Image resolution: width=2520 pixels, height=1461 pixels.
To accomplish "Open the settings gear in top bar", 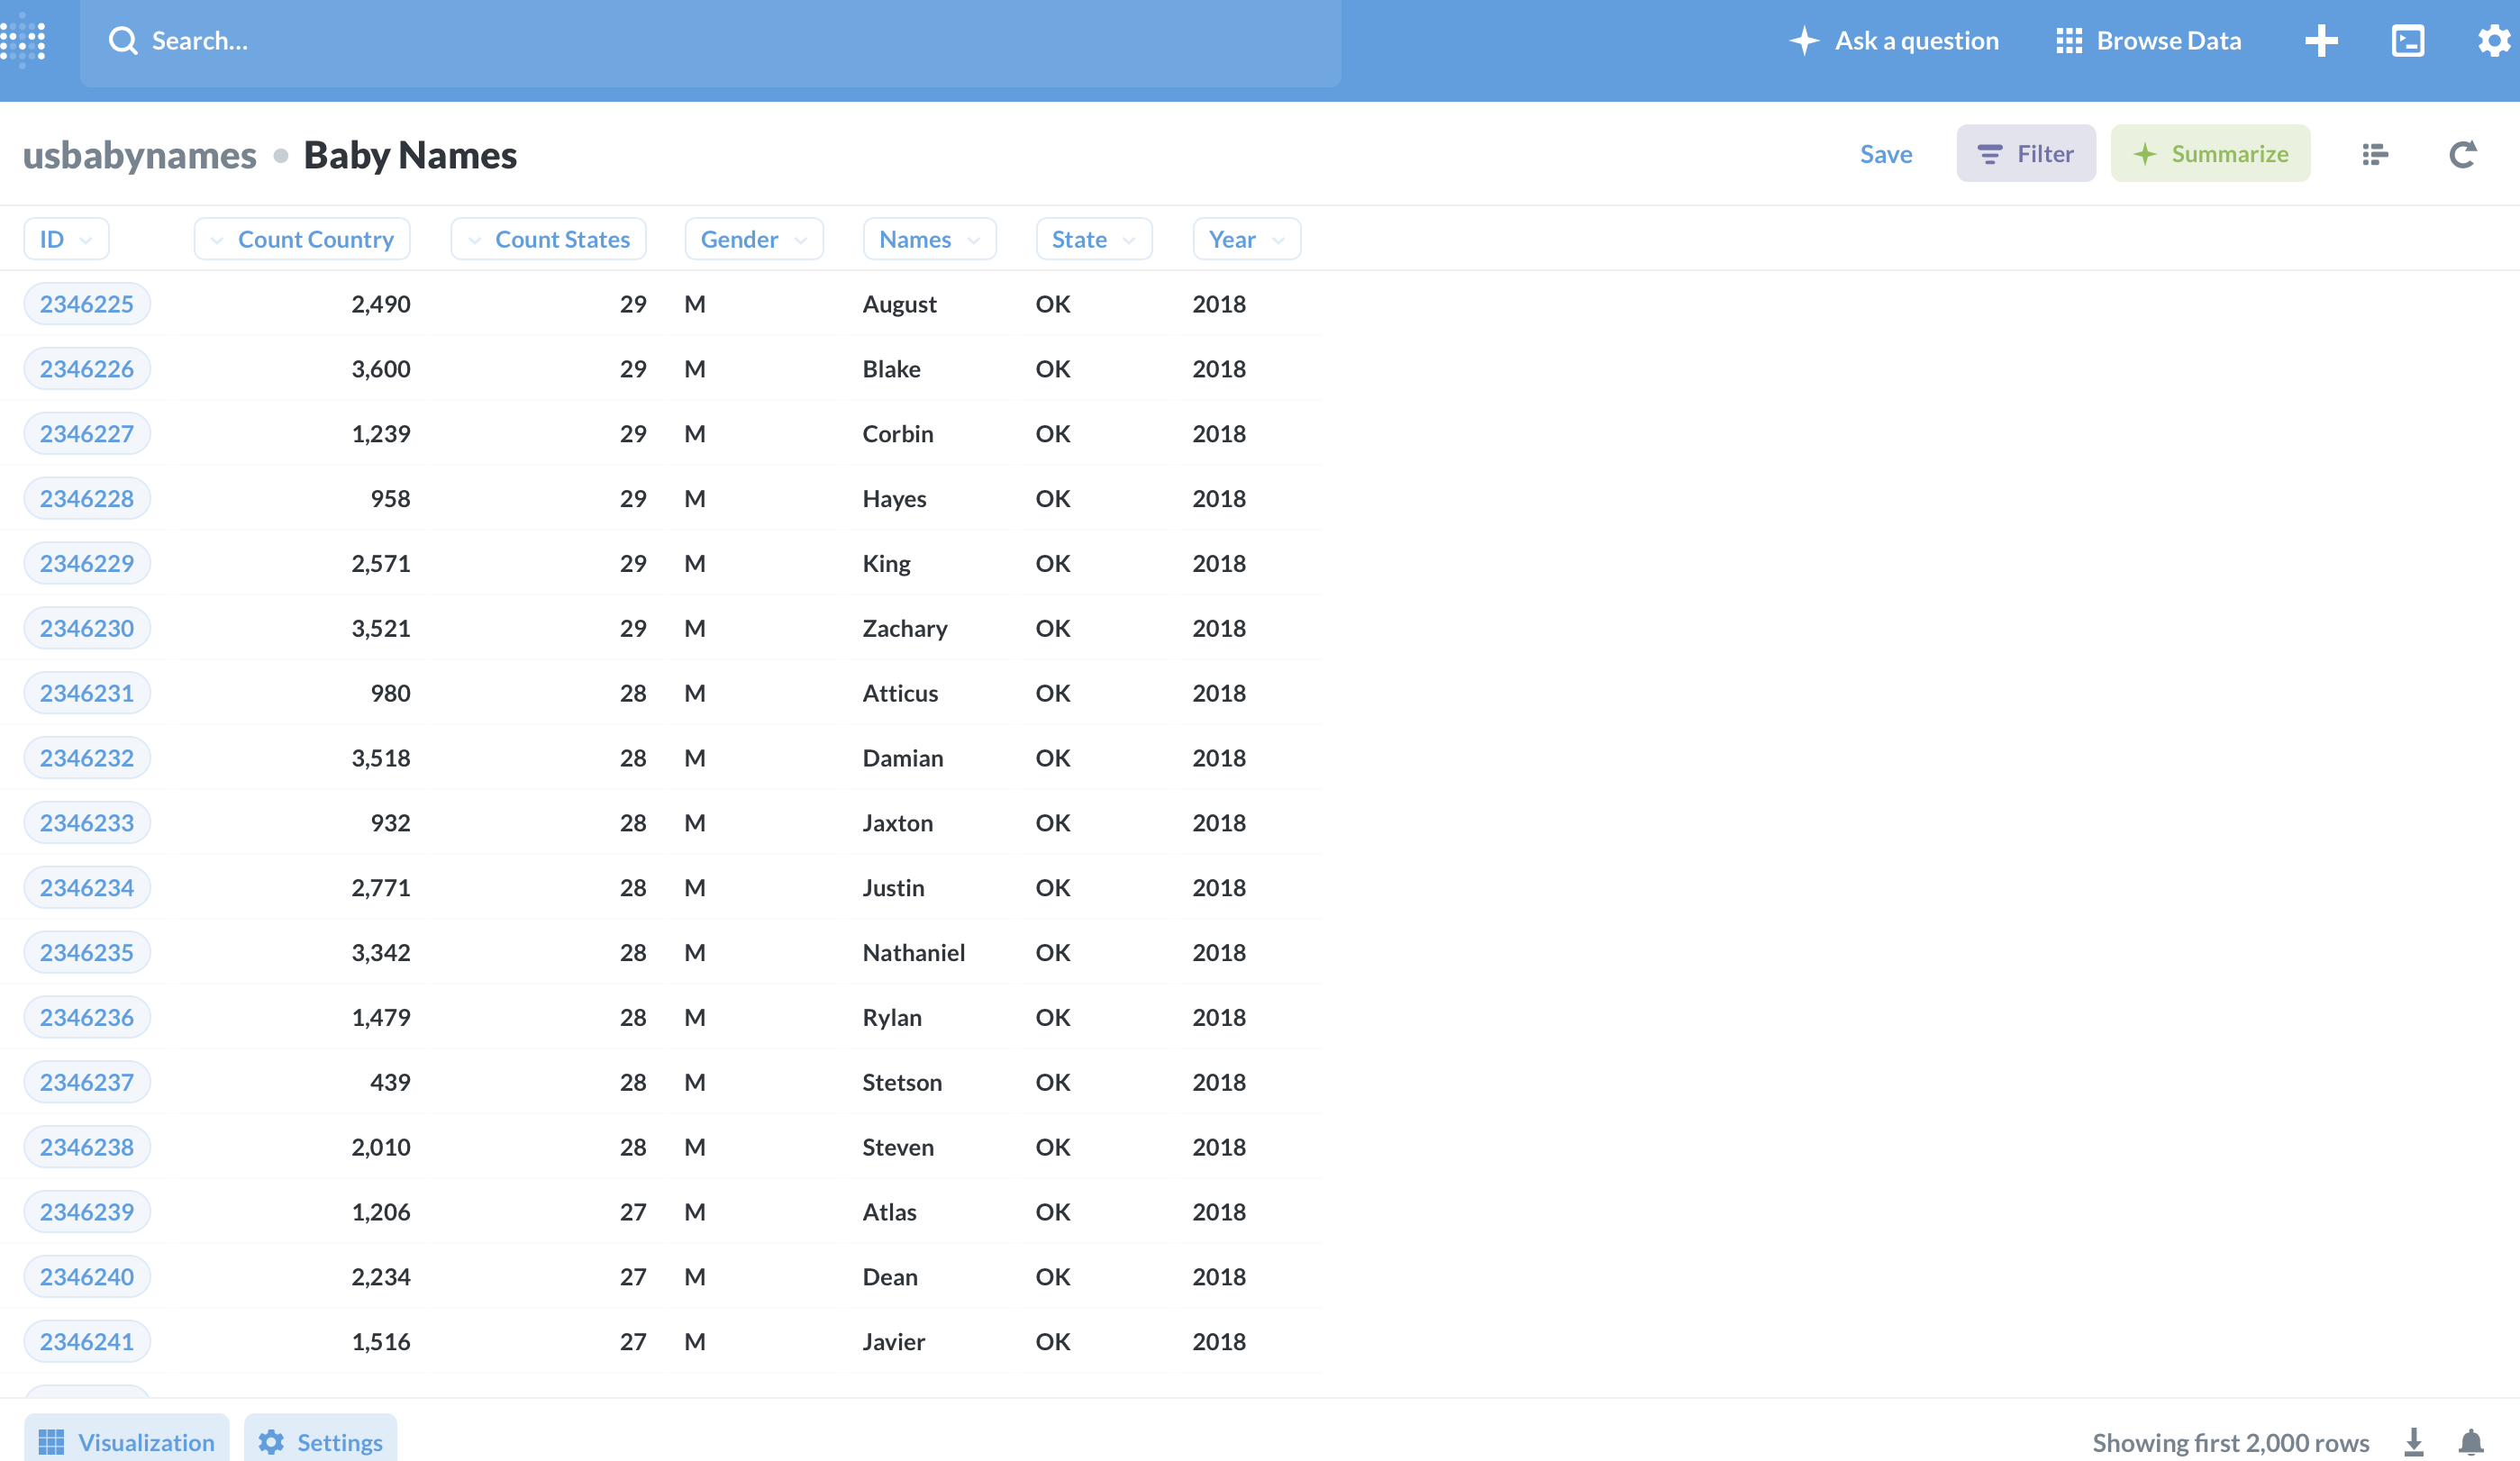I will point(2493,41).
